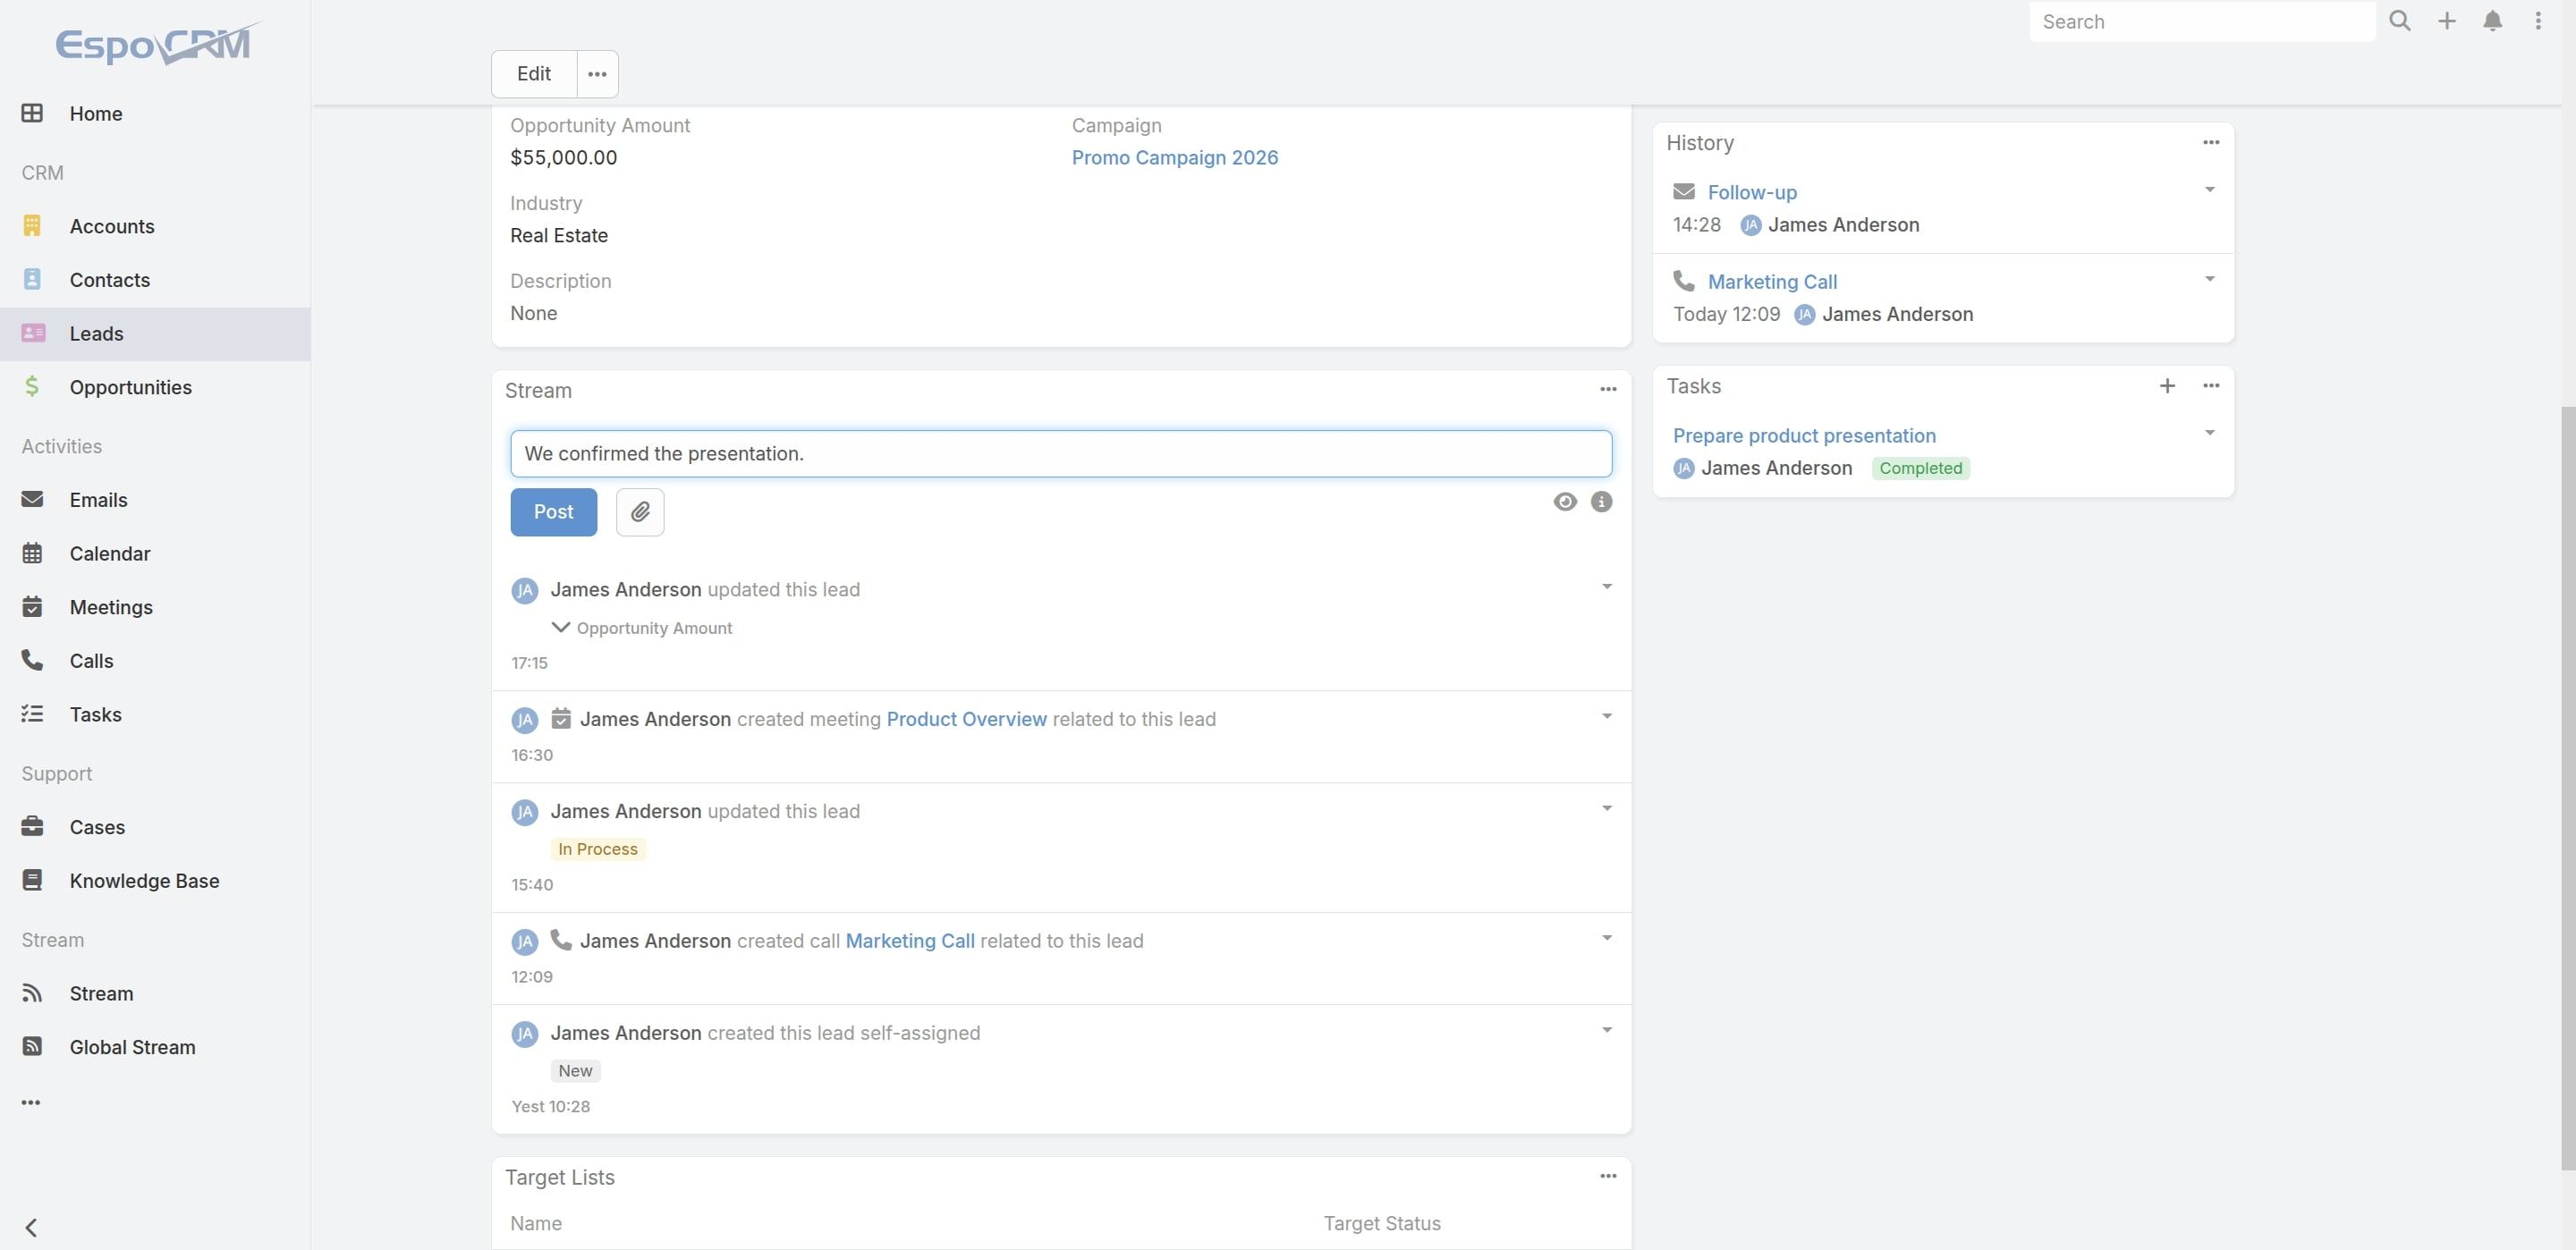
Task: Open global search magnifier icon
Action: click(2399, 21)
